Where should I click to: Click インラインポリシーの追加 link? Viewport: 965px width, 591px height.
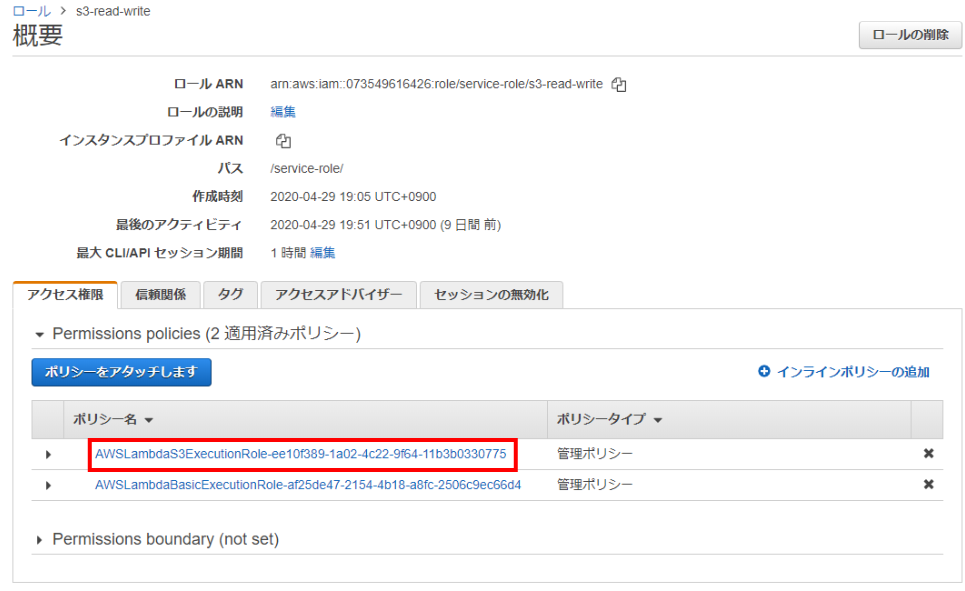click(x=853, y=372)
